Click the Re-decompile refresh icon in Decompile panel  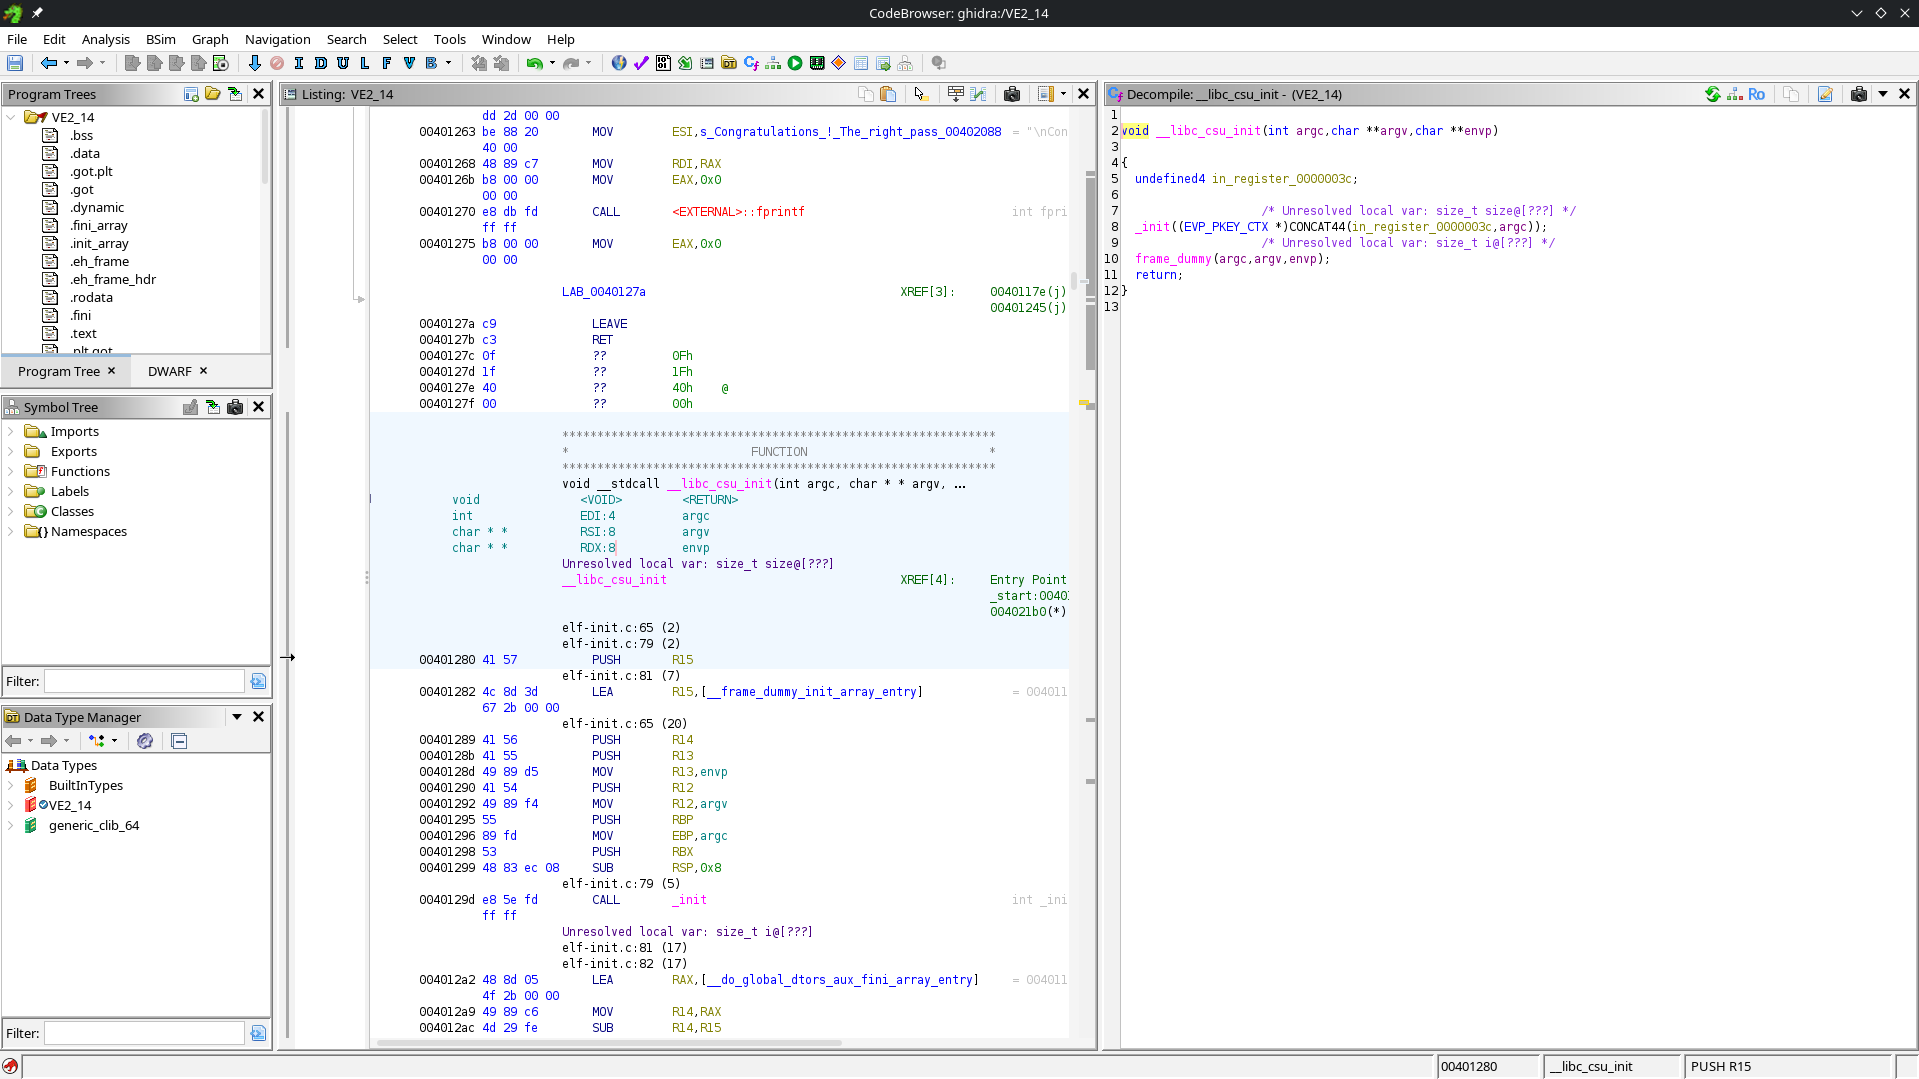[x=1713, y=94]
